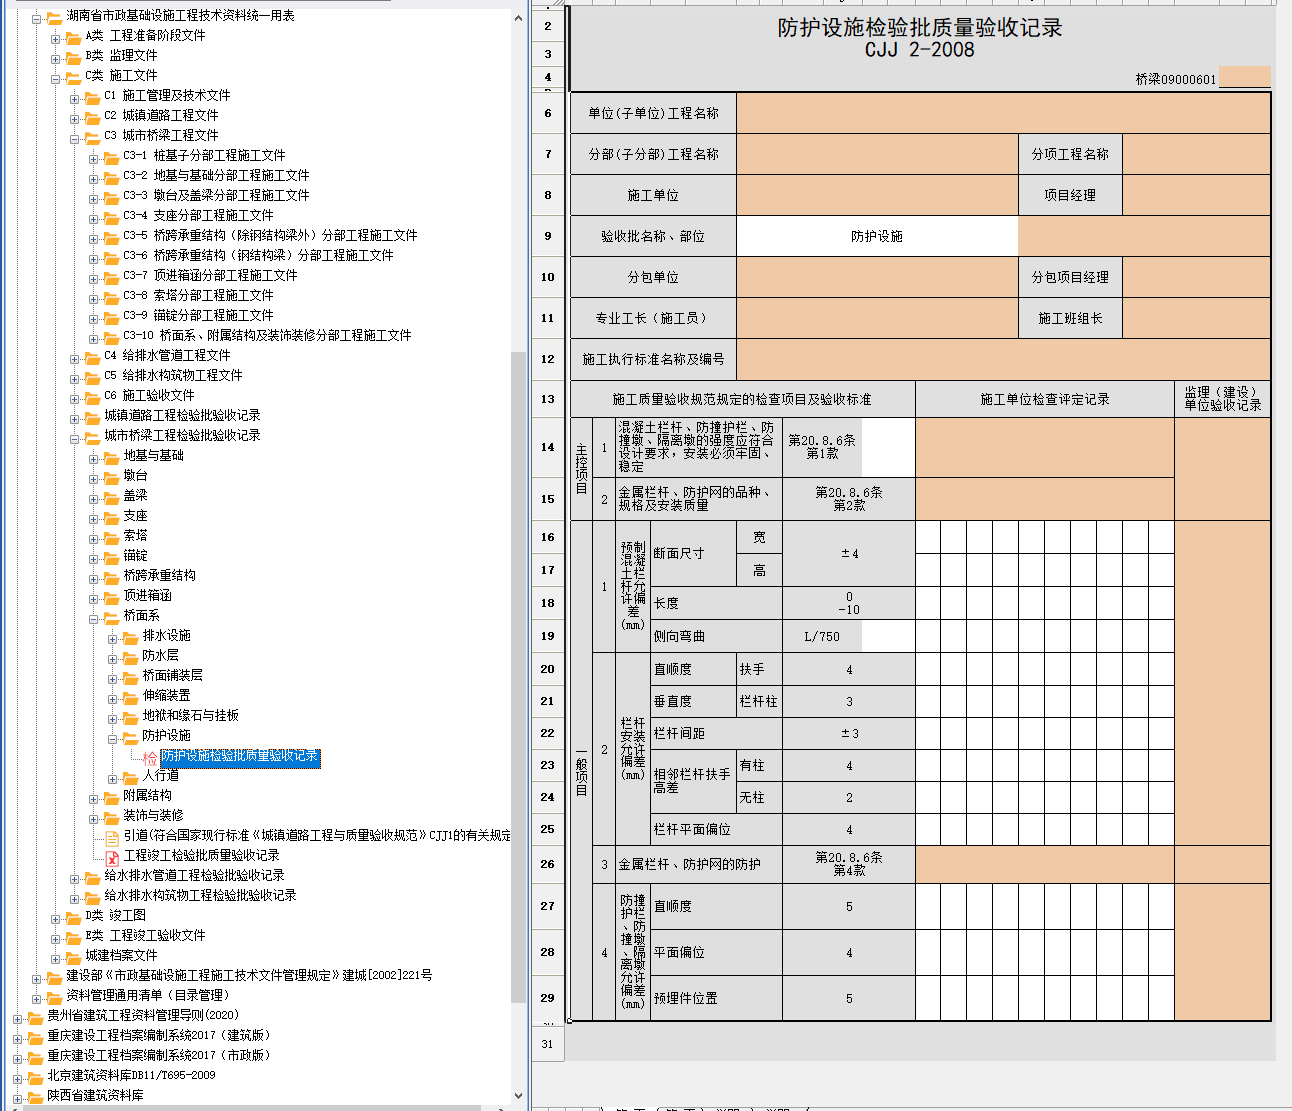Click the 施工单位检查评定记录 header cell
1292x1111 pixels.
click(1045, 399)
